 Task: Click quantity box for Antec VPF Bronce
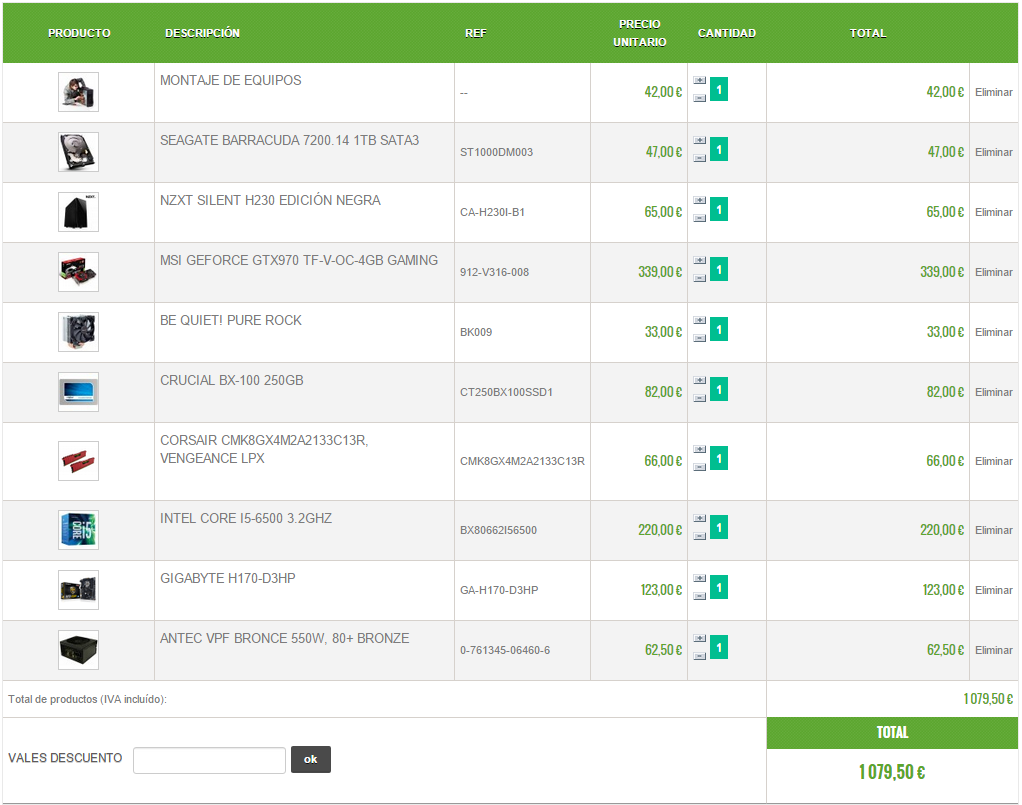pyautogui.click(x=719, y=647)
